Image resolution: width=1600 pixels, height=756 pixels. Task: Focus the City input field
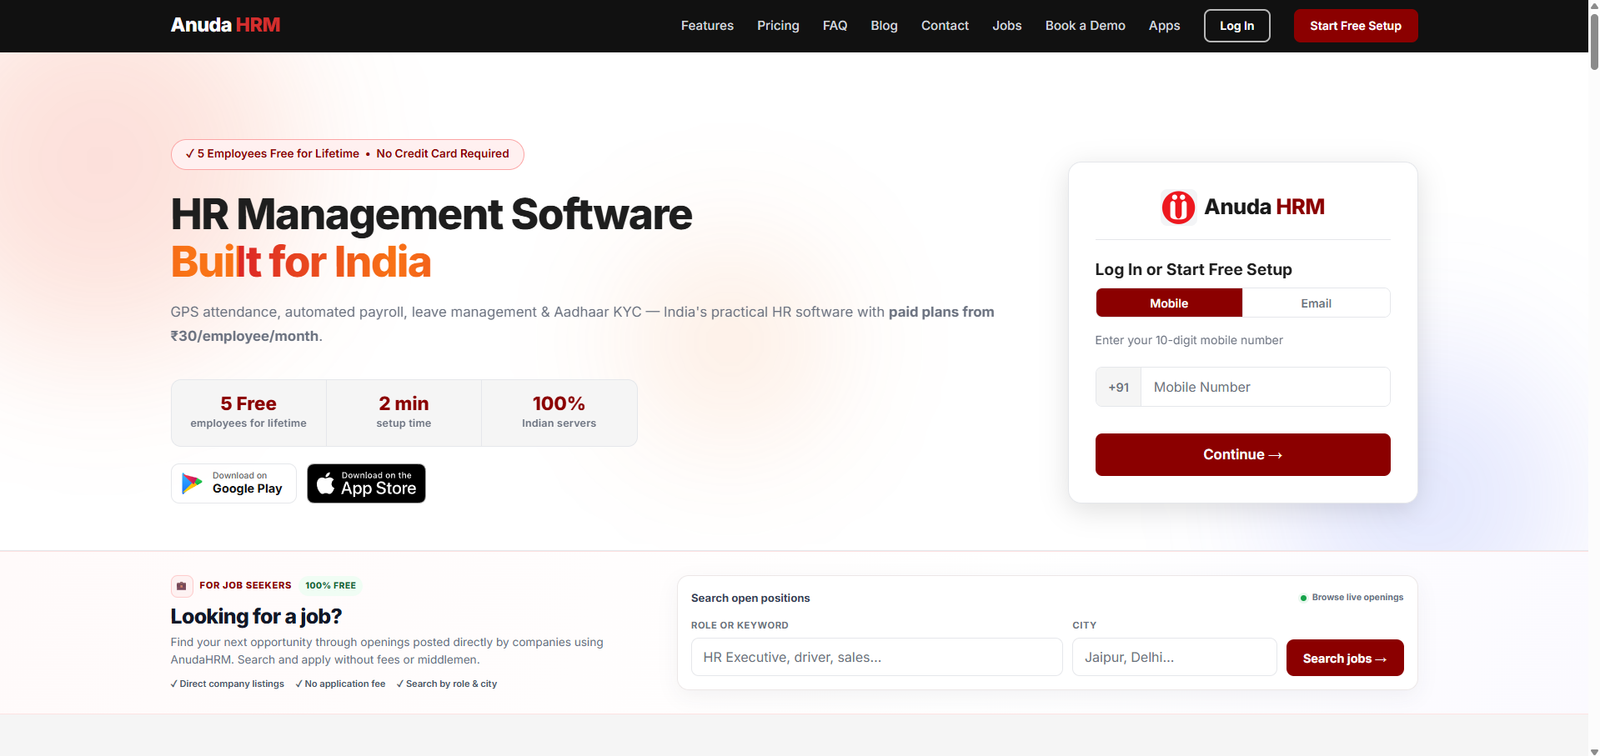pos(1174,657)
